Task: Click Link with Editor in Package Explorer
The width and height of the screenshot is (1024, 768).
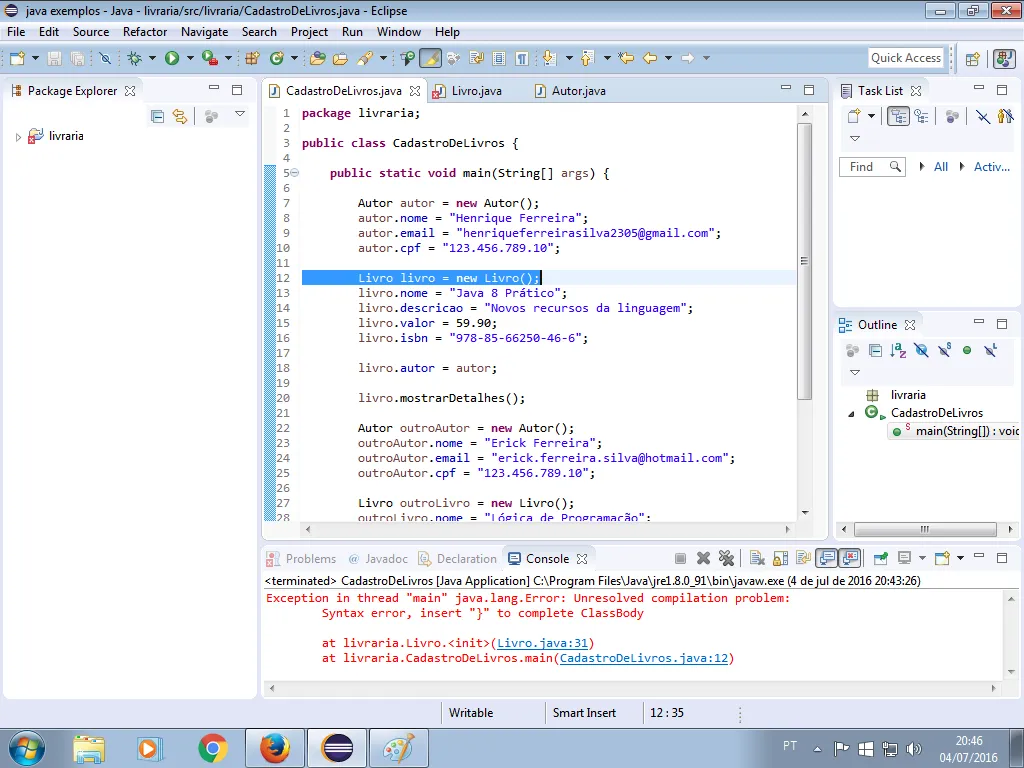Action: point(180,116)
